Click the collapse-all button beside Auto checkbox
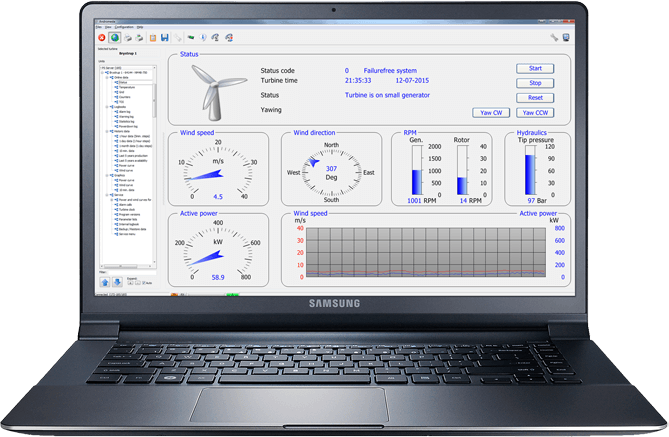 coord(138,283)
